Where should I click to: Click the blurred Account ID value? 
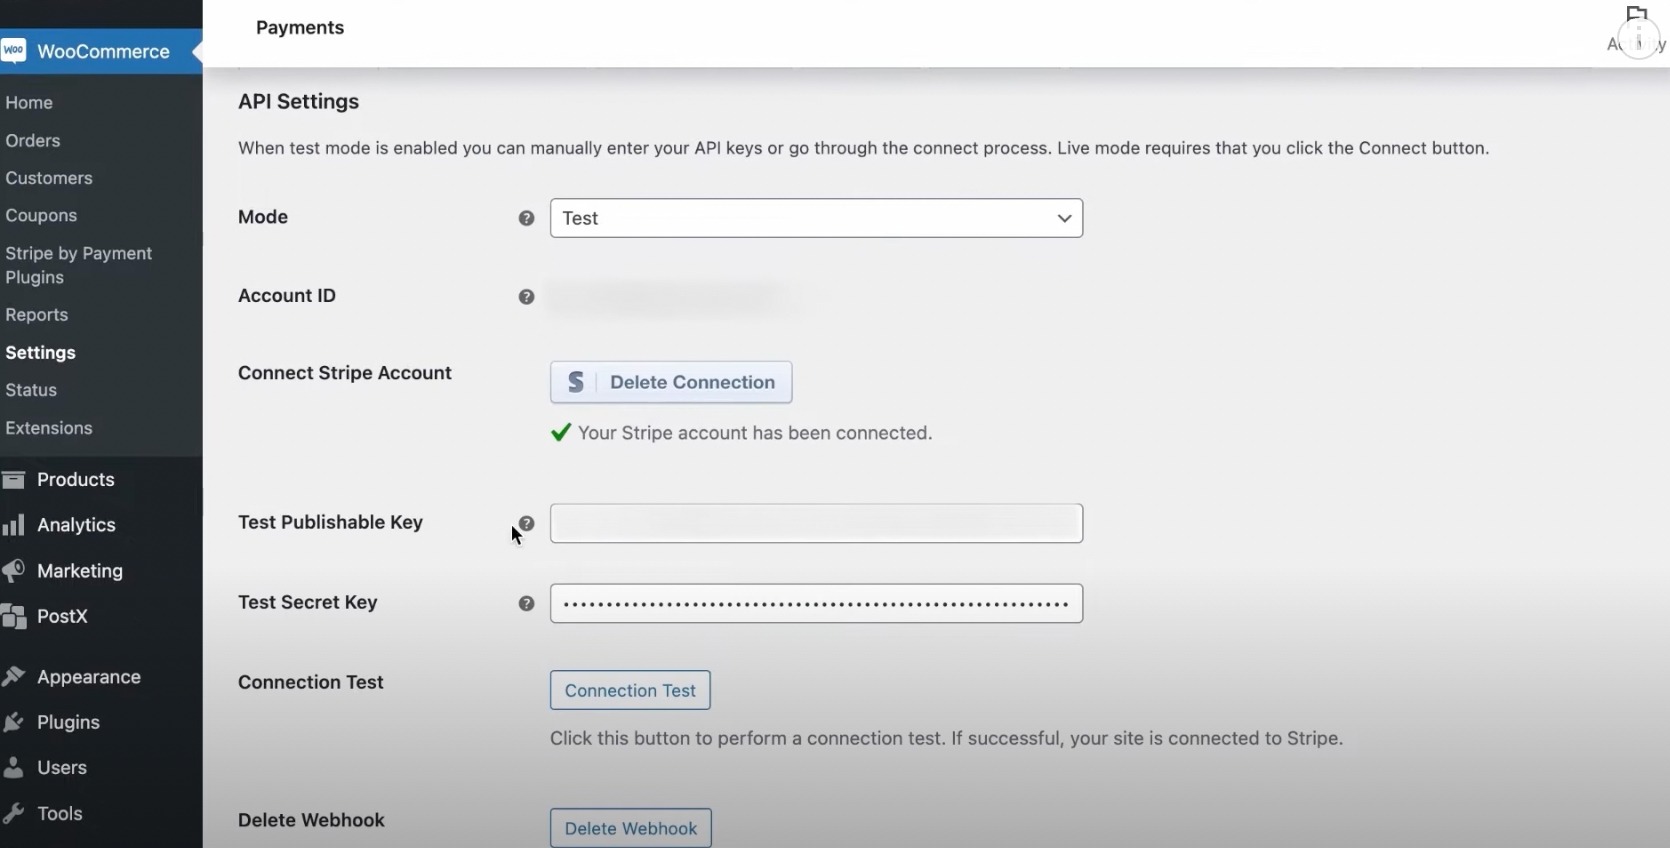670,298
